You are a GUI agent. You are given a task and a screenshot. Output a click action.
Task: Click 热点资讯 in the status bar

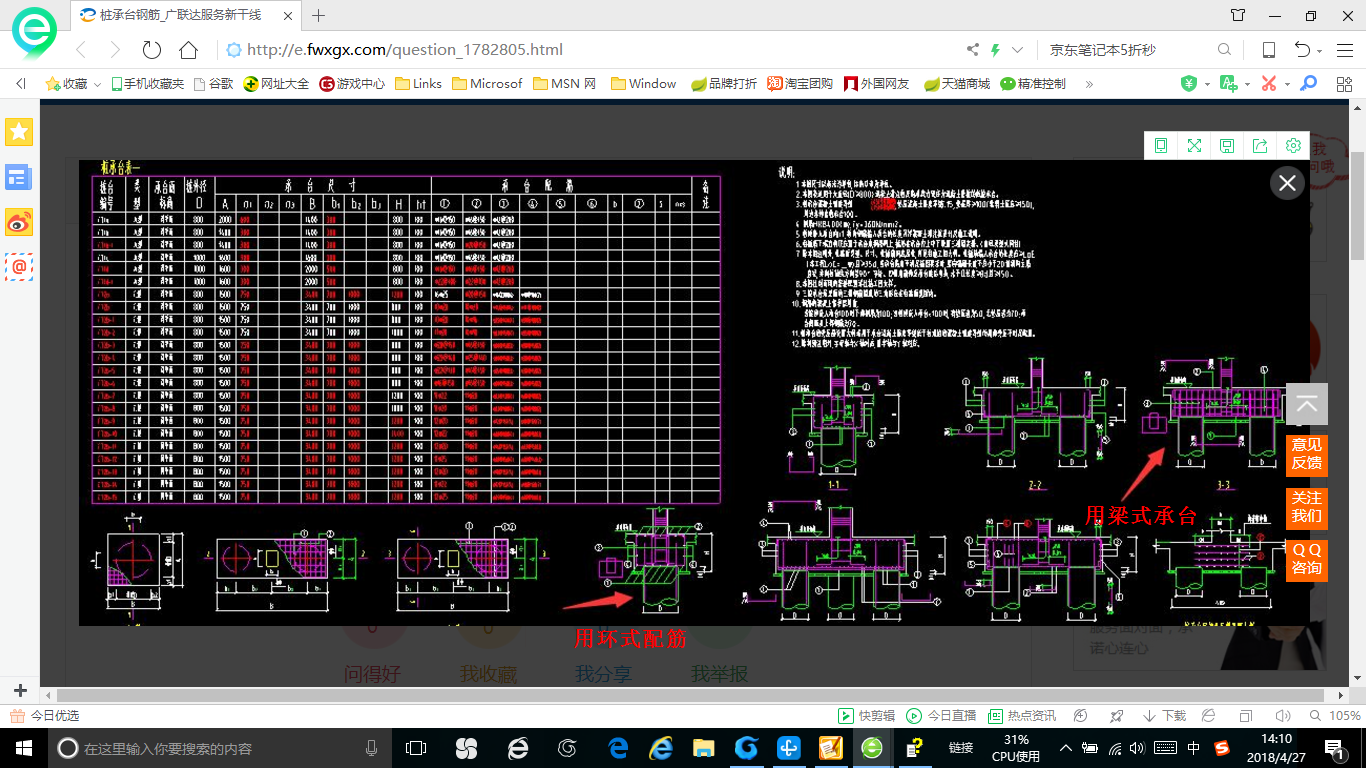point(1022,716)
